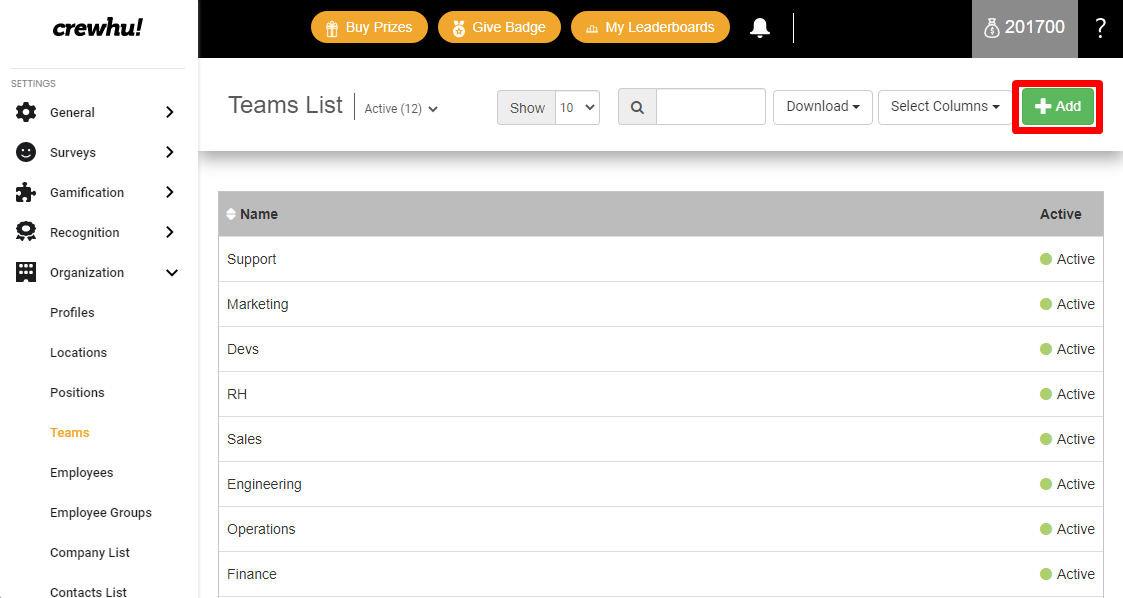Open the Select Columns dropdown
The height and width of the screenshot is (598, 1123).
(x=944, y=107)
